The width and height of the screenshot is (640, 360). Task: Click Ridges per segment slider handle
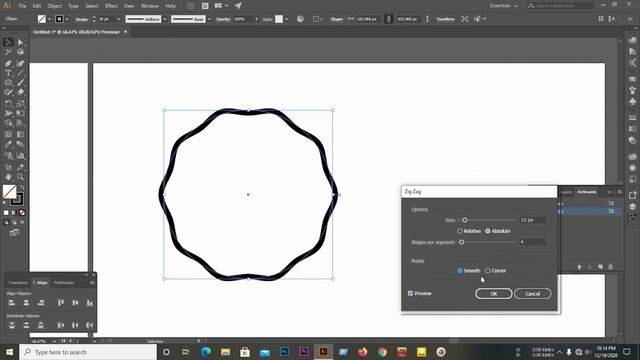coord(461,242)
